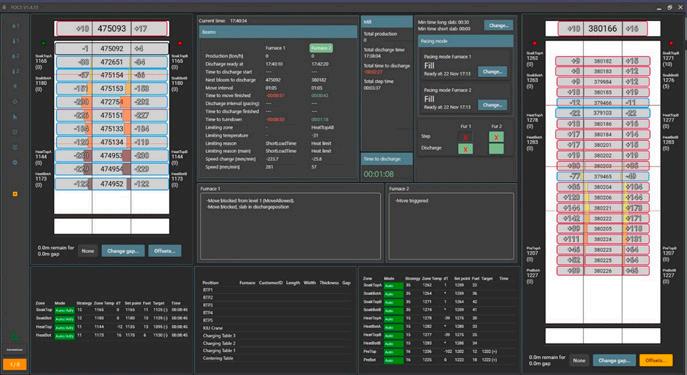Image resolution: width=687 pixels, height=375 pixels.
Task: Select slab 475093 at top of left furnace
Action: click(x=112, y=29)
